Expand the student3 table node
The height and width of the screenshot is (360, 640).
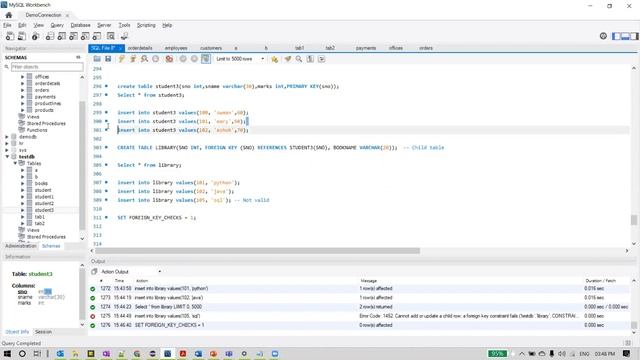coord(22,210)
